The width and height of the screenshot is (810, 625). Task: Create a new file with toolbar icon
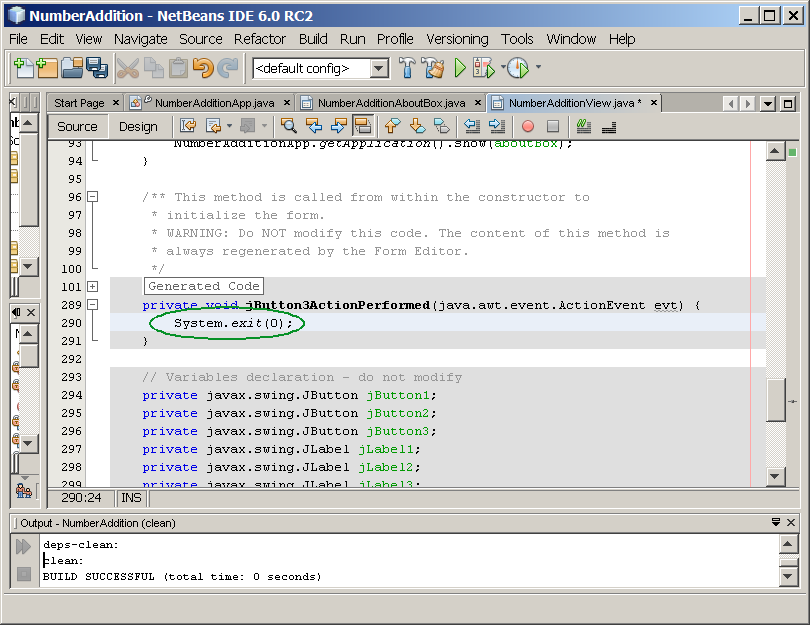tap(23, 68)
